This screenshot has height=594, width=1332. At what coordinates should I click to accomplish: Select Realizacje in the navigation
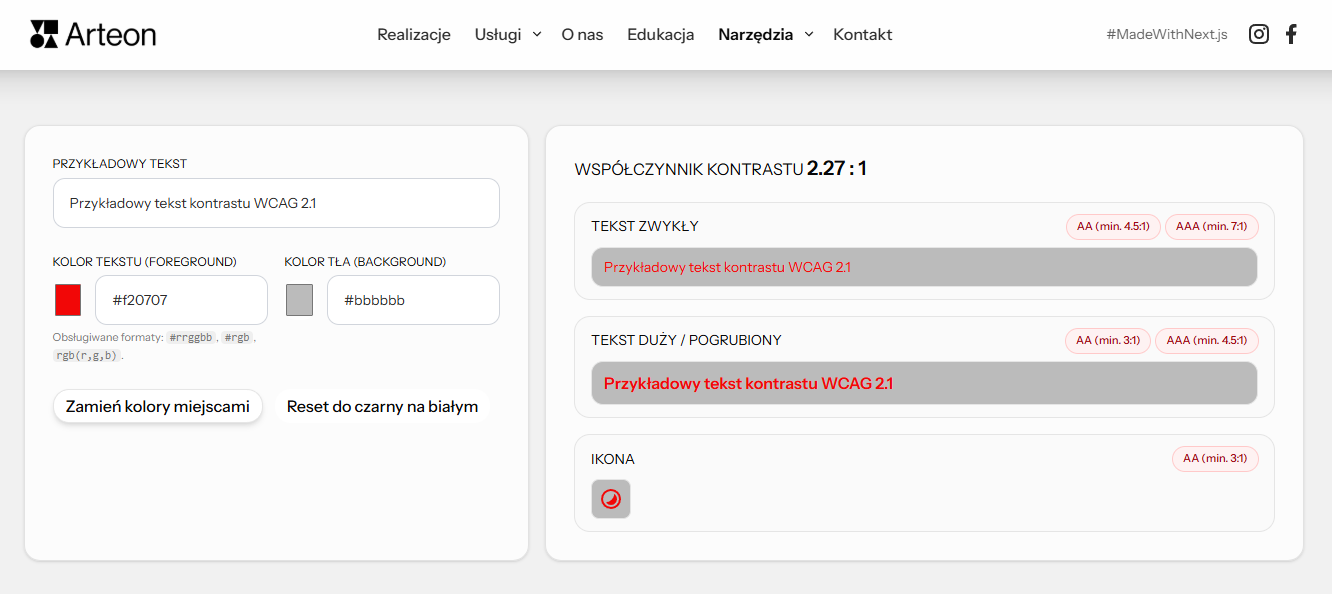pos(413,34)
